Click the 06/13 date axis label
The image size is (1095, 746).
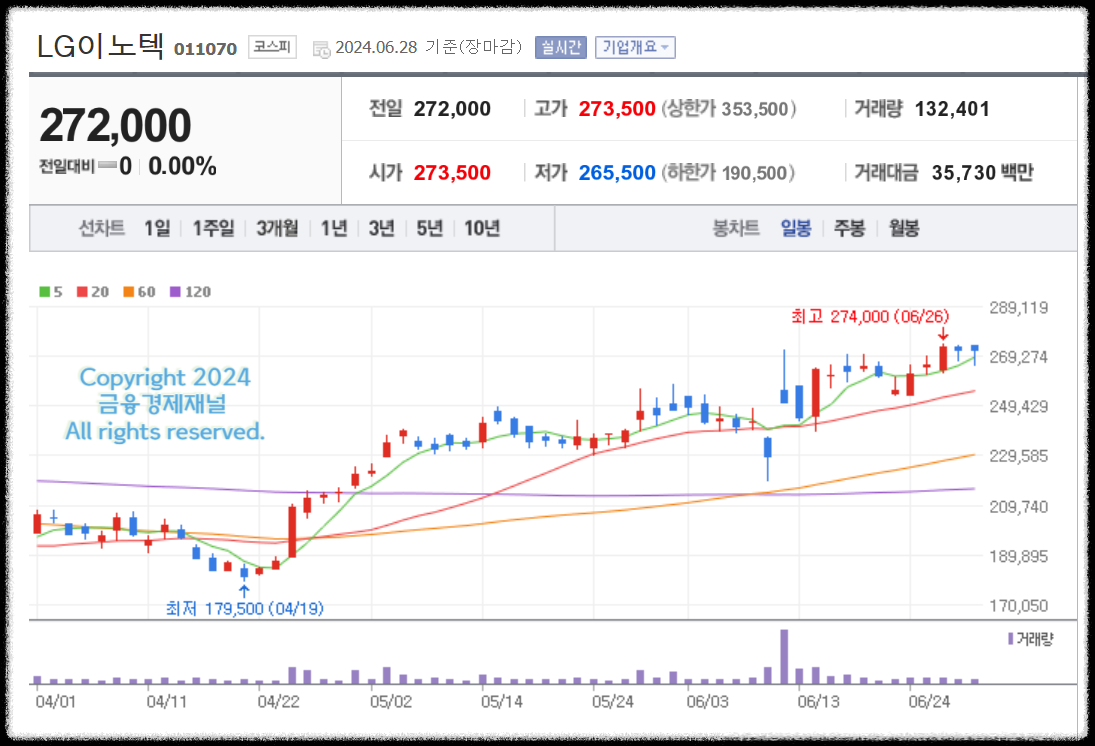pyautogui.click(x=818, y=701)
